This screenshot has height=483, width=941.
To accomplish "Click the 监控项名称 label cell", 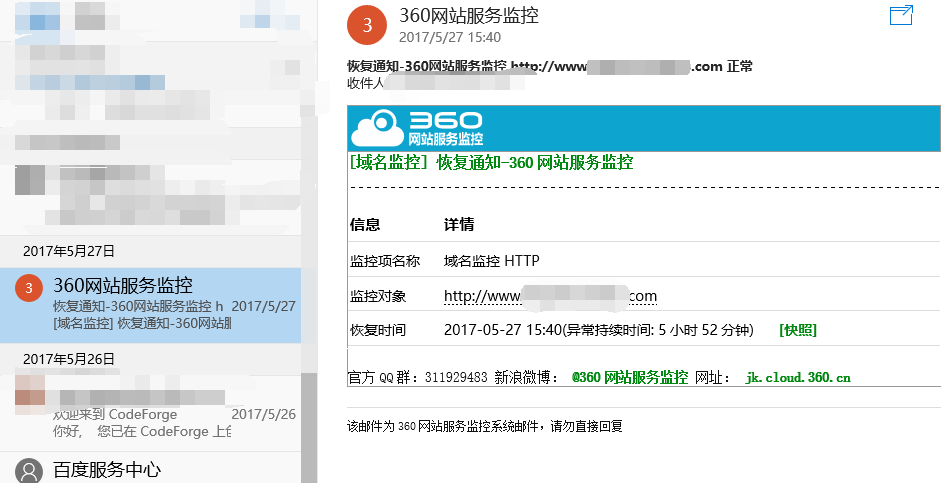I will (385, 261).
